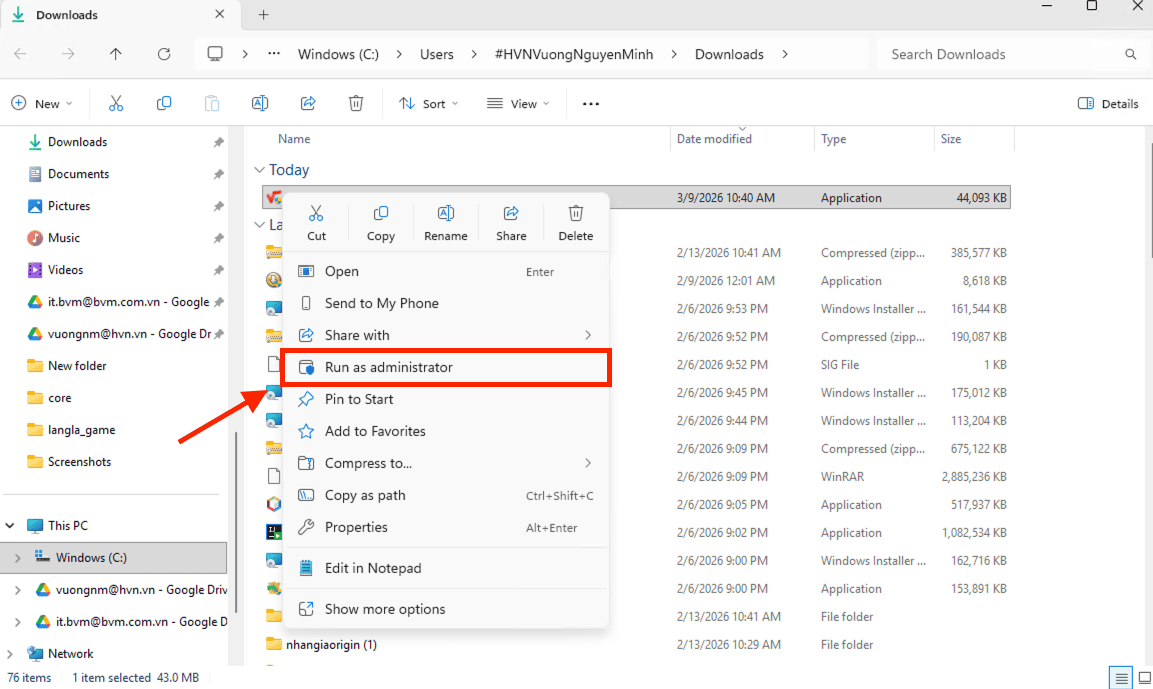Share the selected file from the toolbar
This screenshot has width=1153, height=689.
(x=308, y=103)
